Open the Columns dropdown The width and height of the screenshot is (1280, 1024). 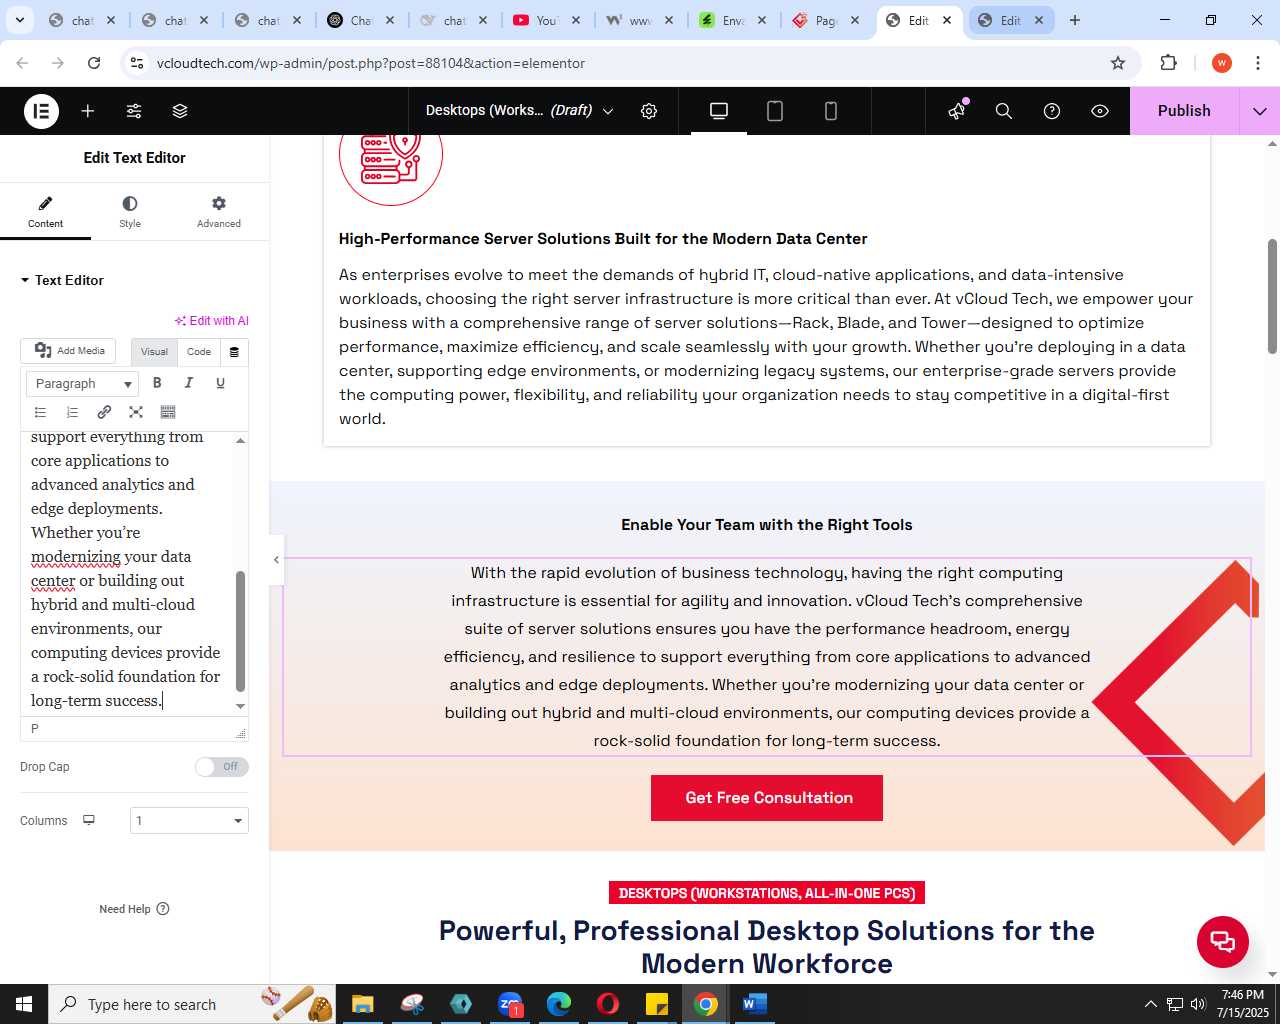tap(189, 821)
